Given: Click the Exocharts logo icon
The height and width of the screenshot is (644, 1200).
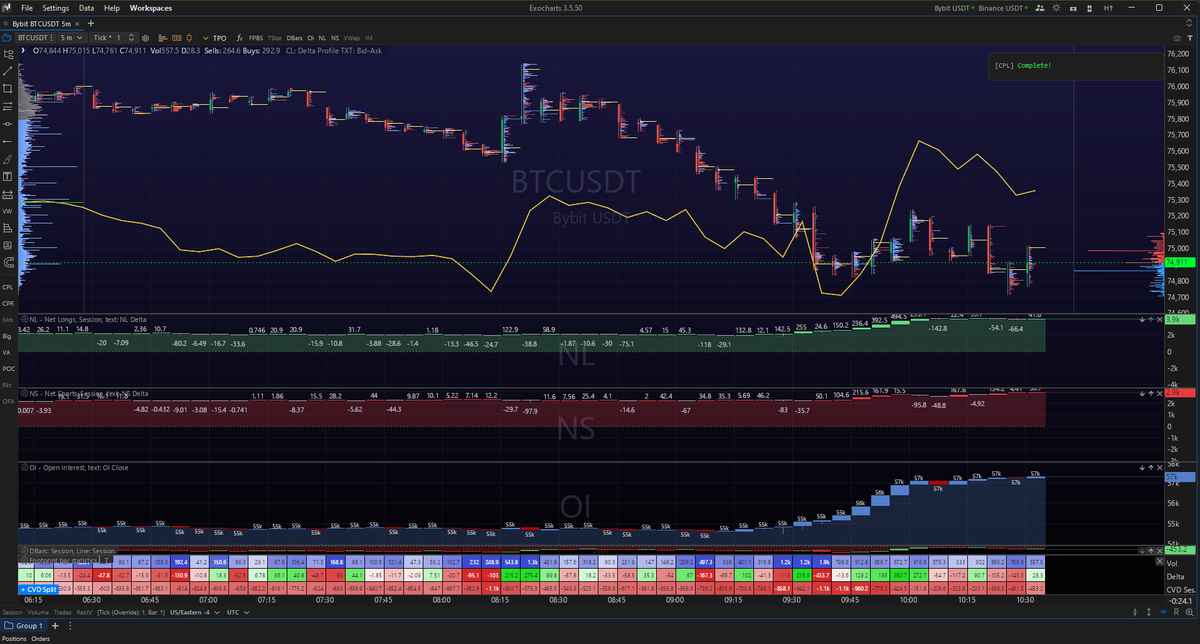Looking at the screenshot, I should (x=6, y=7).
